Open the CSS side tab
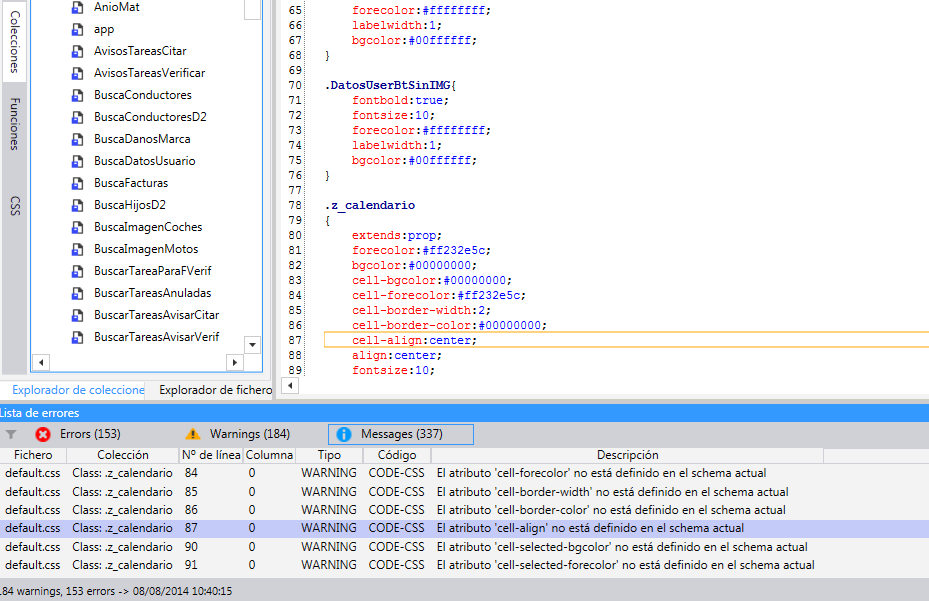 point(15,206)
